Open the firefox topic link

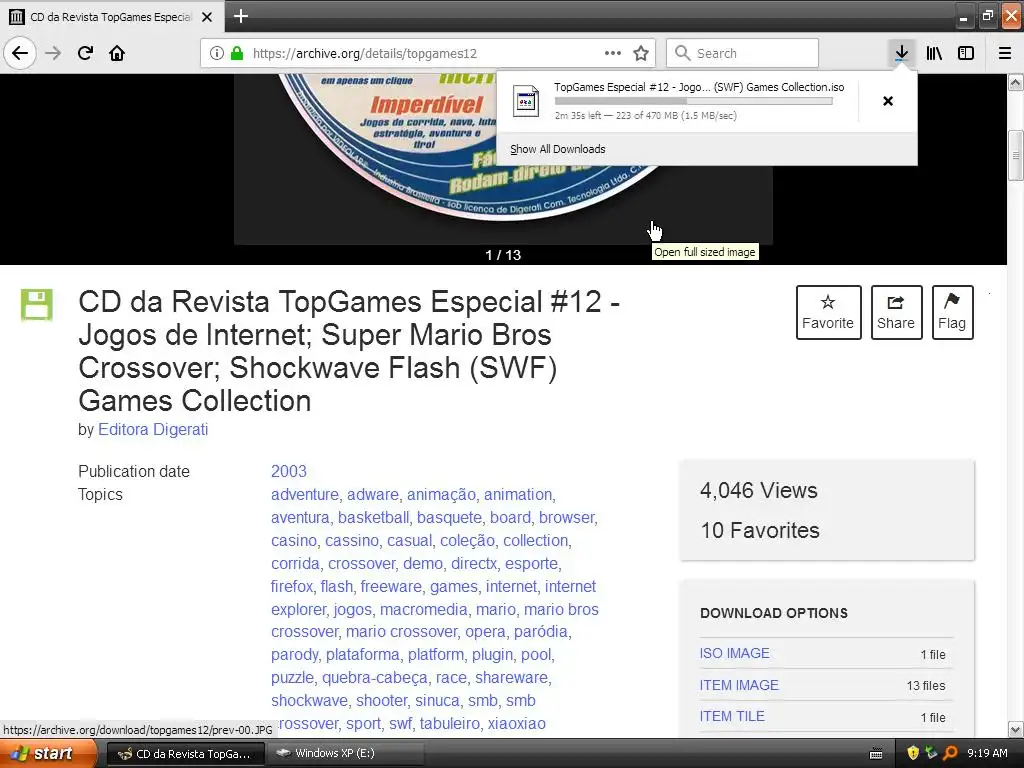291,586
